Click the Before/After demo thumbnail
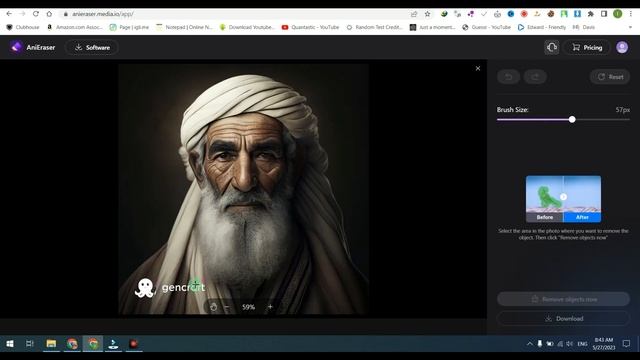Viewport: 640px width, 360px height. point(563,199)
